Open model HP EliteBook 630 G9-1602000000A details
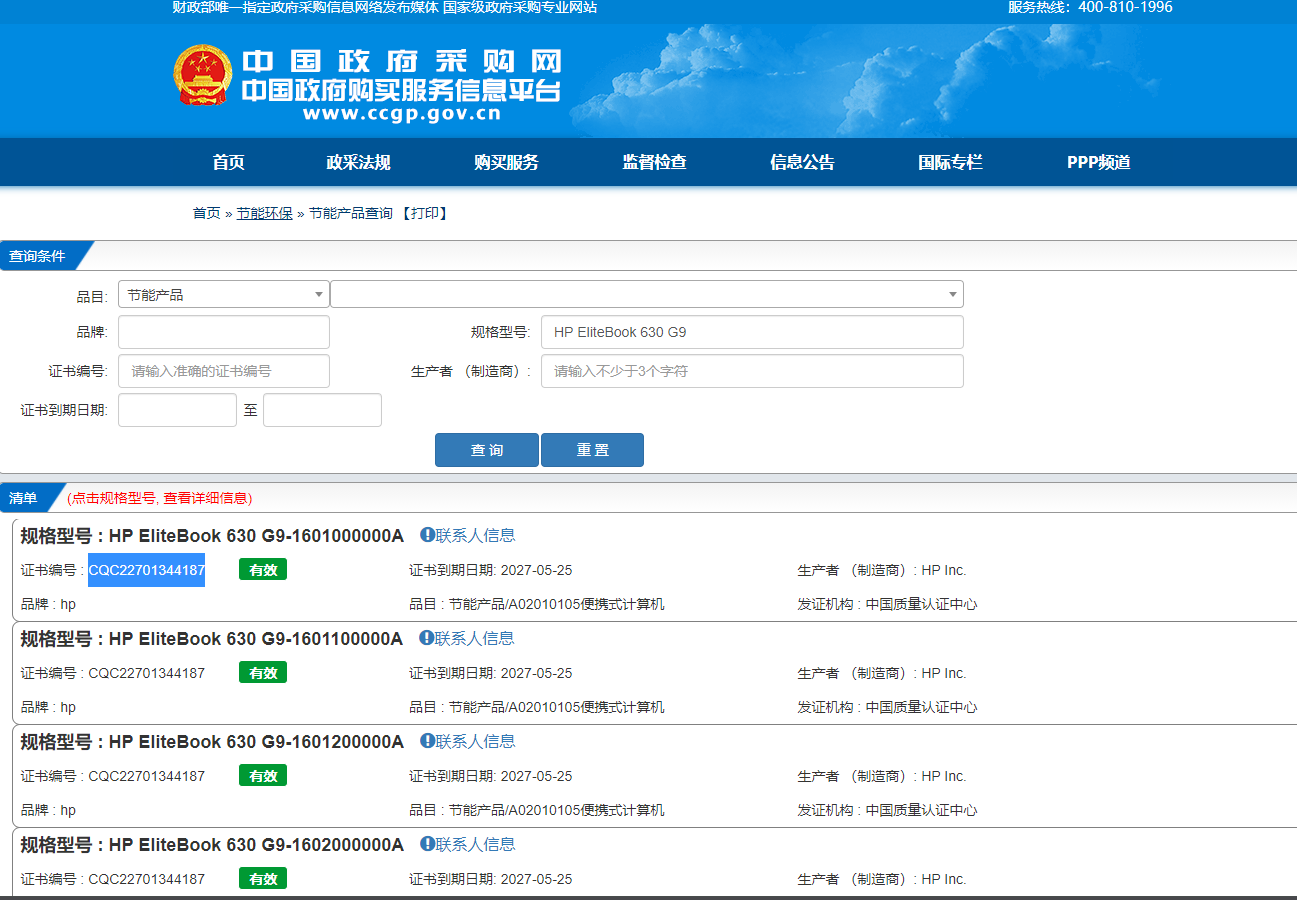1297x900 pixels. pos(212,845)
